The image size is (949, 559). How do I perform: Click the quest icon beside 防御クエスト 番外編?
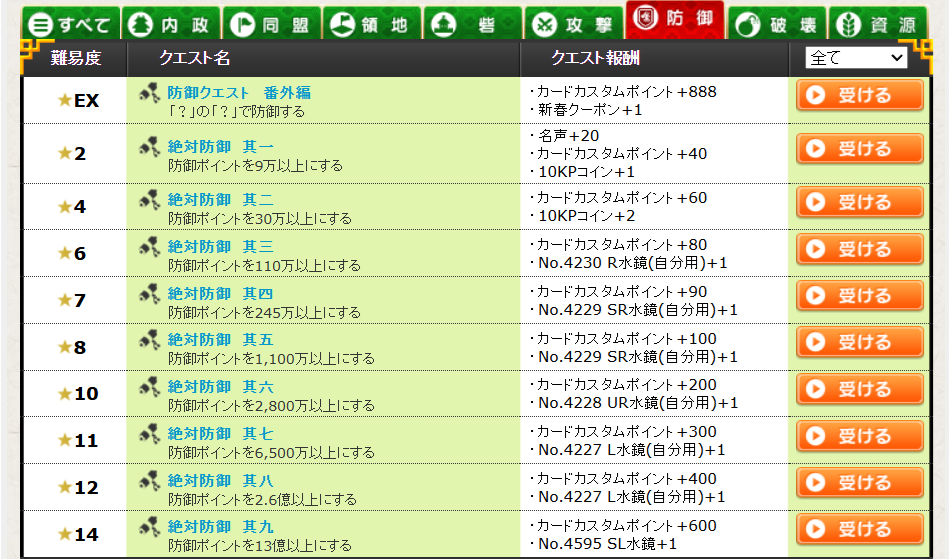(150, 93)
